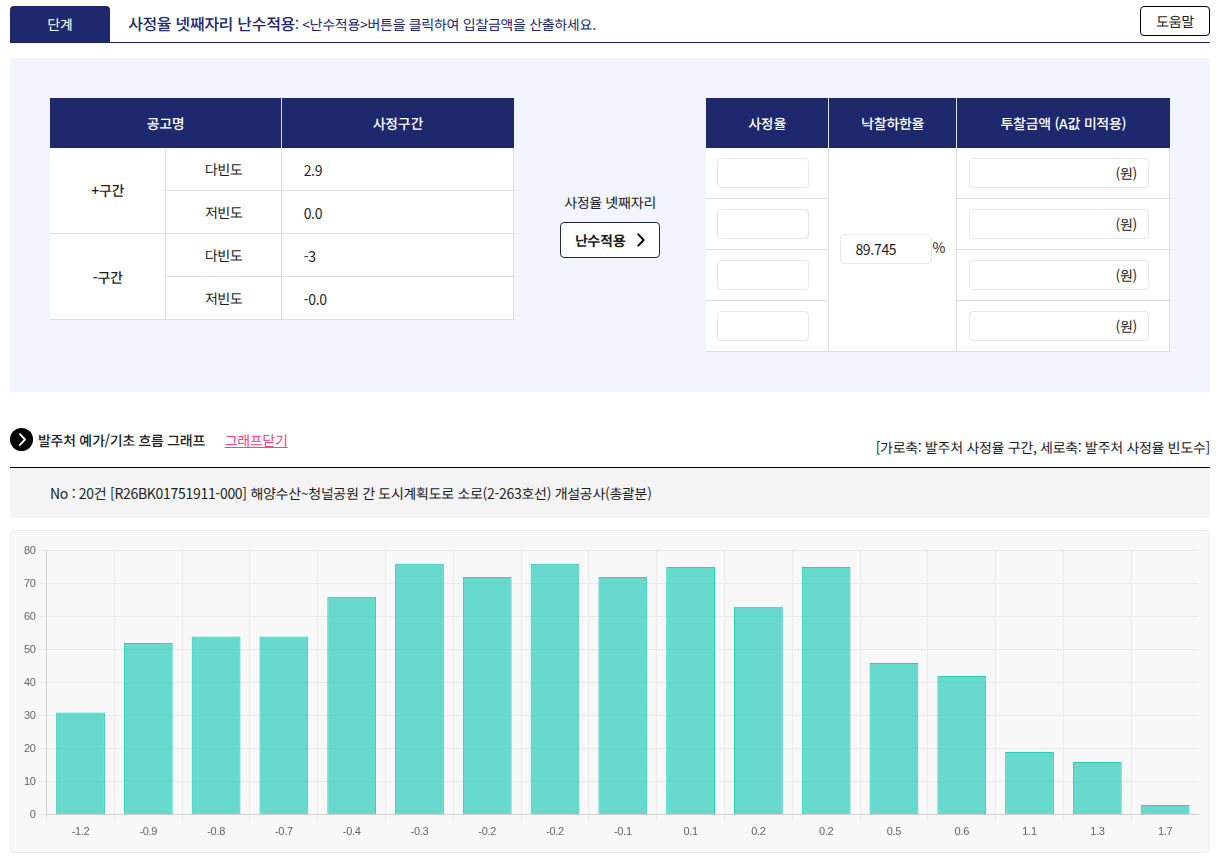Screen dimensions: 1220x860
Task: Click the 낙찰하한율 column header
Action: pos(893,123)
